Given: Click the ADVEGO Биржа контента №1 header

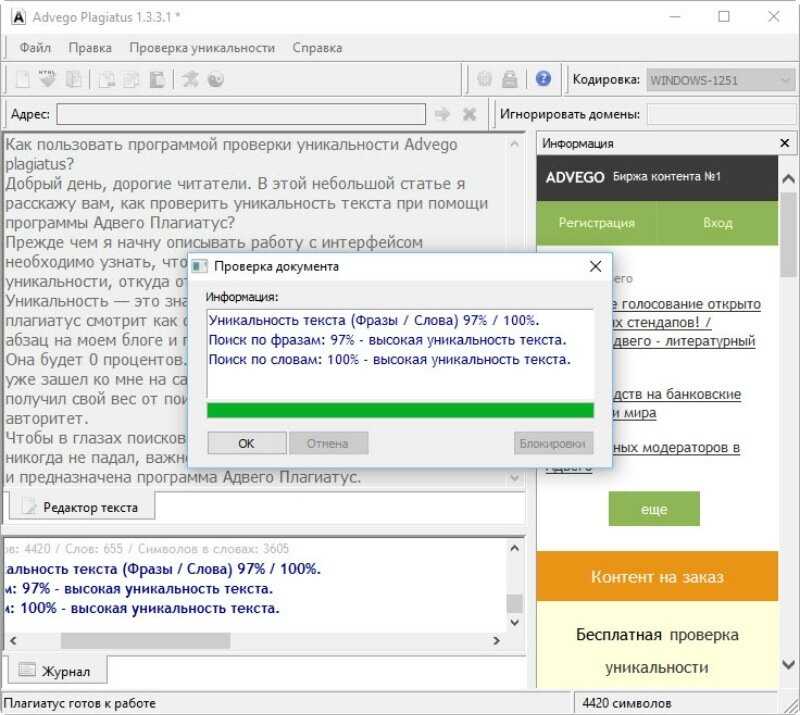Looking at the screenshot, I should (657, 177).
